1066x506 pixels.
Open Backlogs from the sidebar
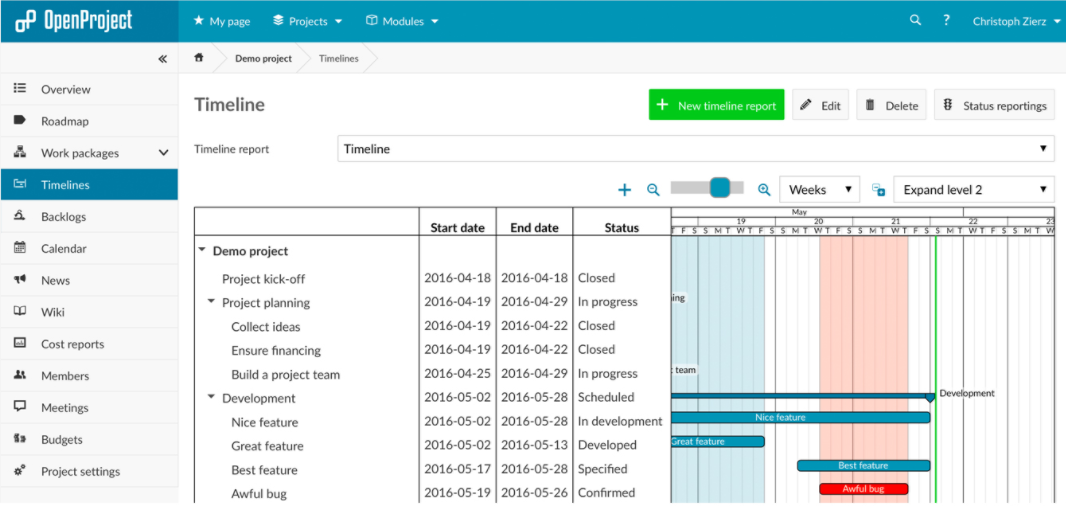pyautogui.click(x=63, y=217)
